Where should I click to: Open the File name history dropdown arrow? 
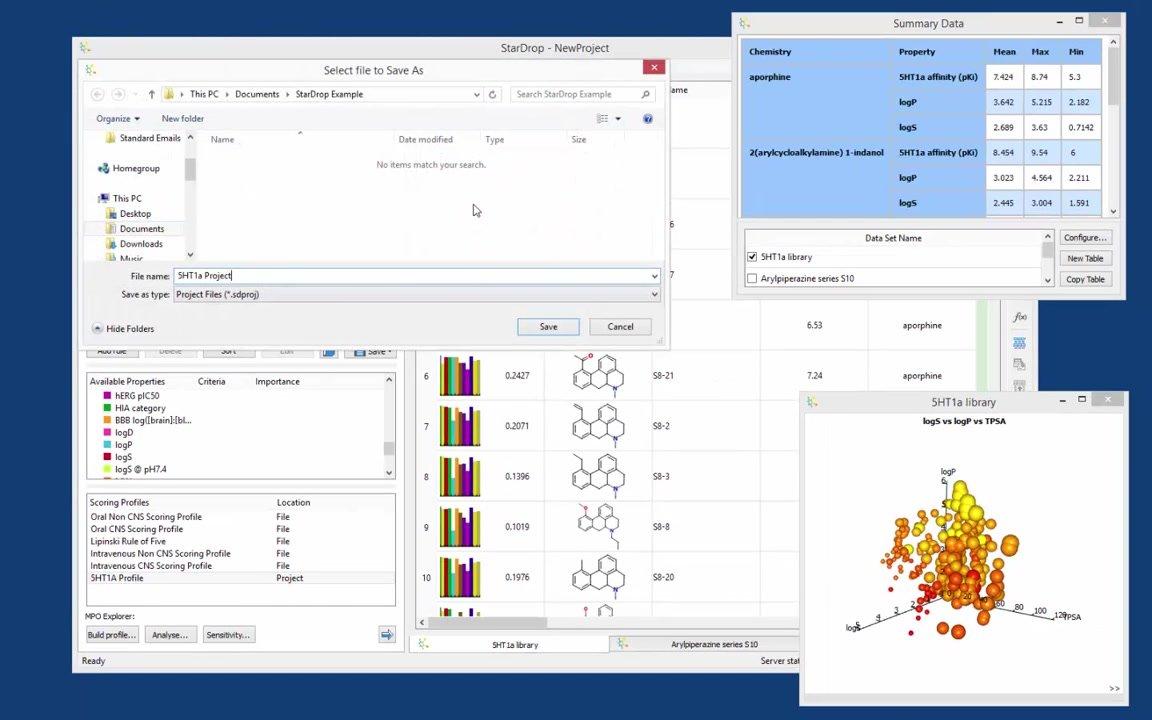click(654, 276)
